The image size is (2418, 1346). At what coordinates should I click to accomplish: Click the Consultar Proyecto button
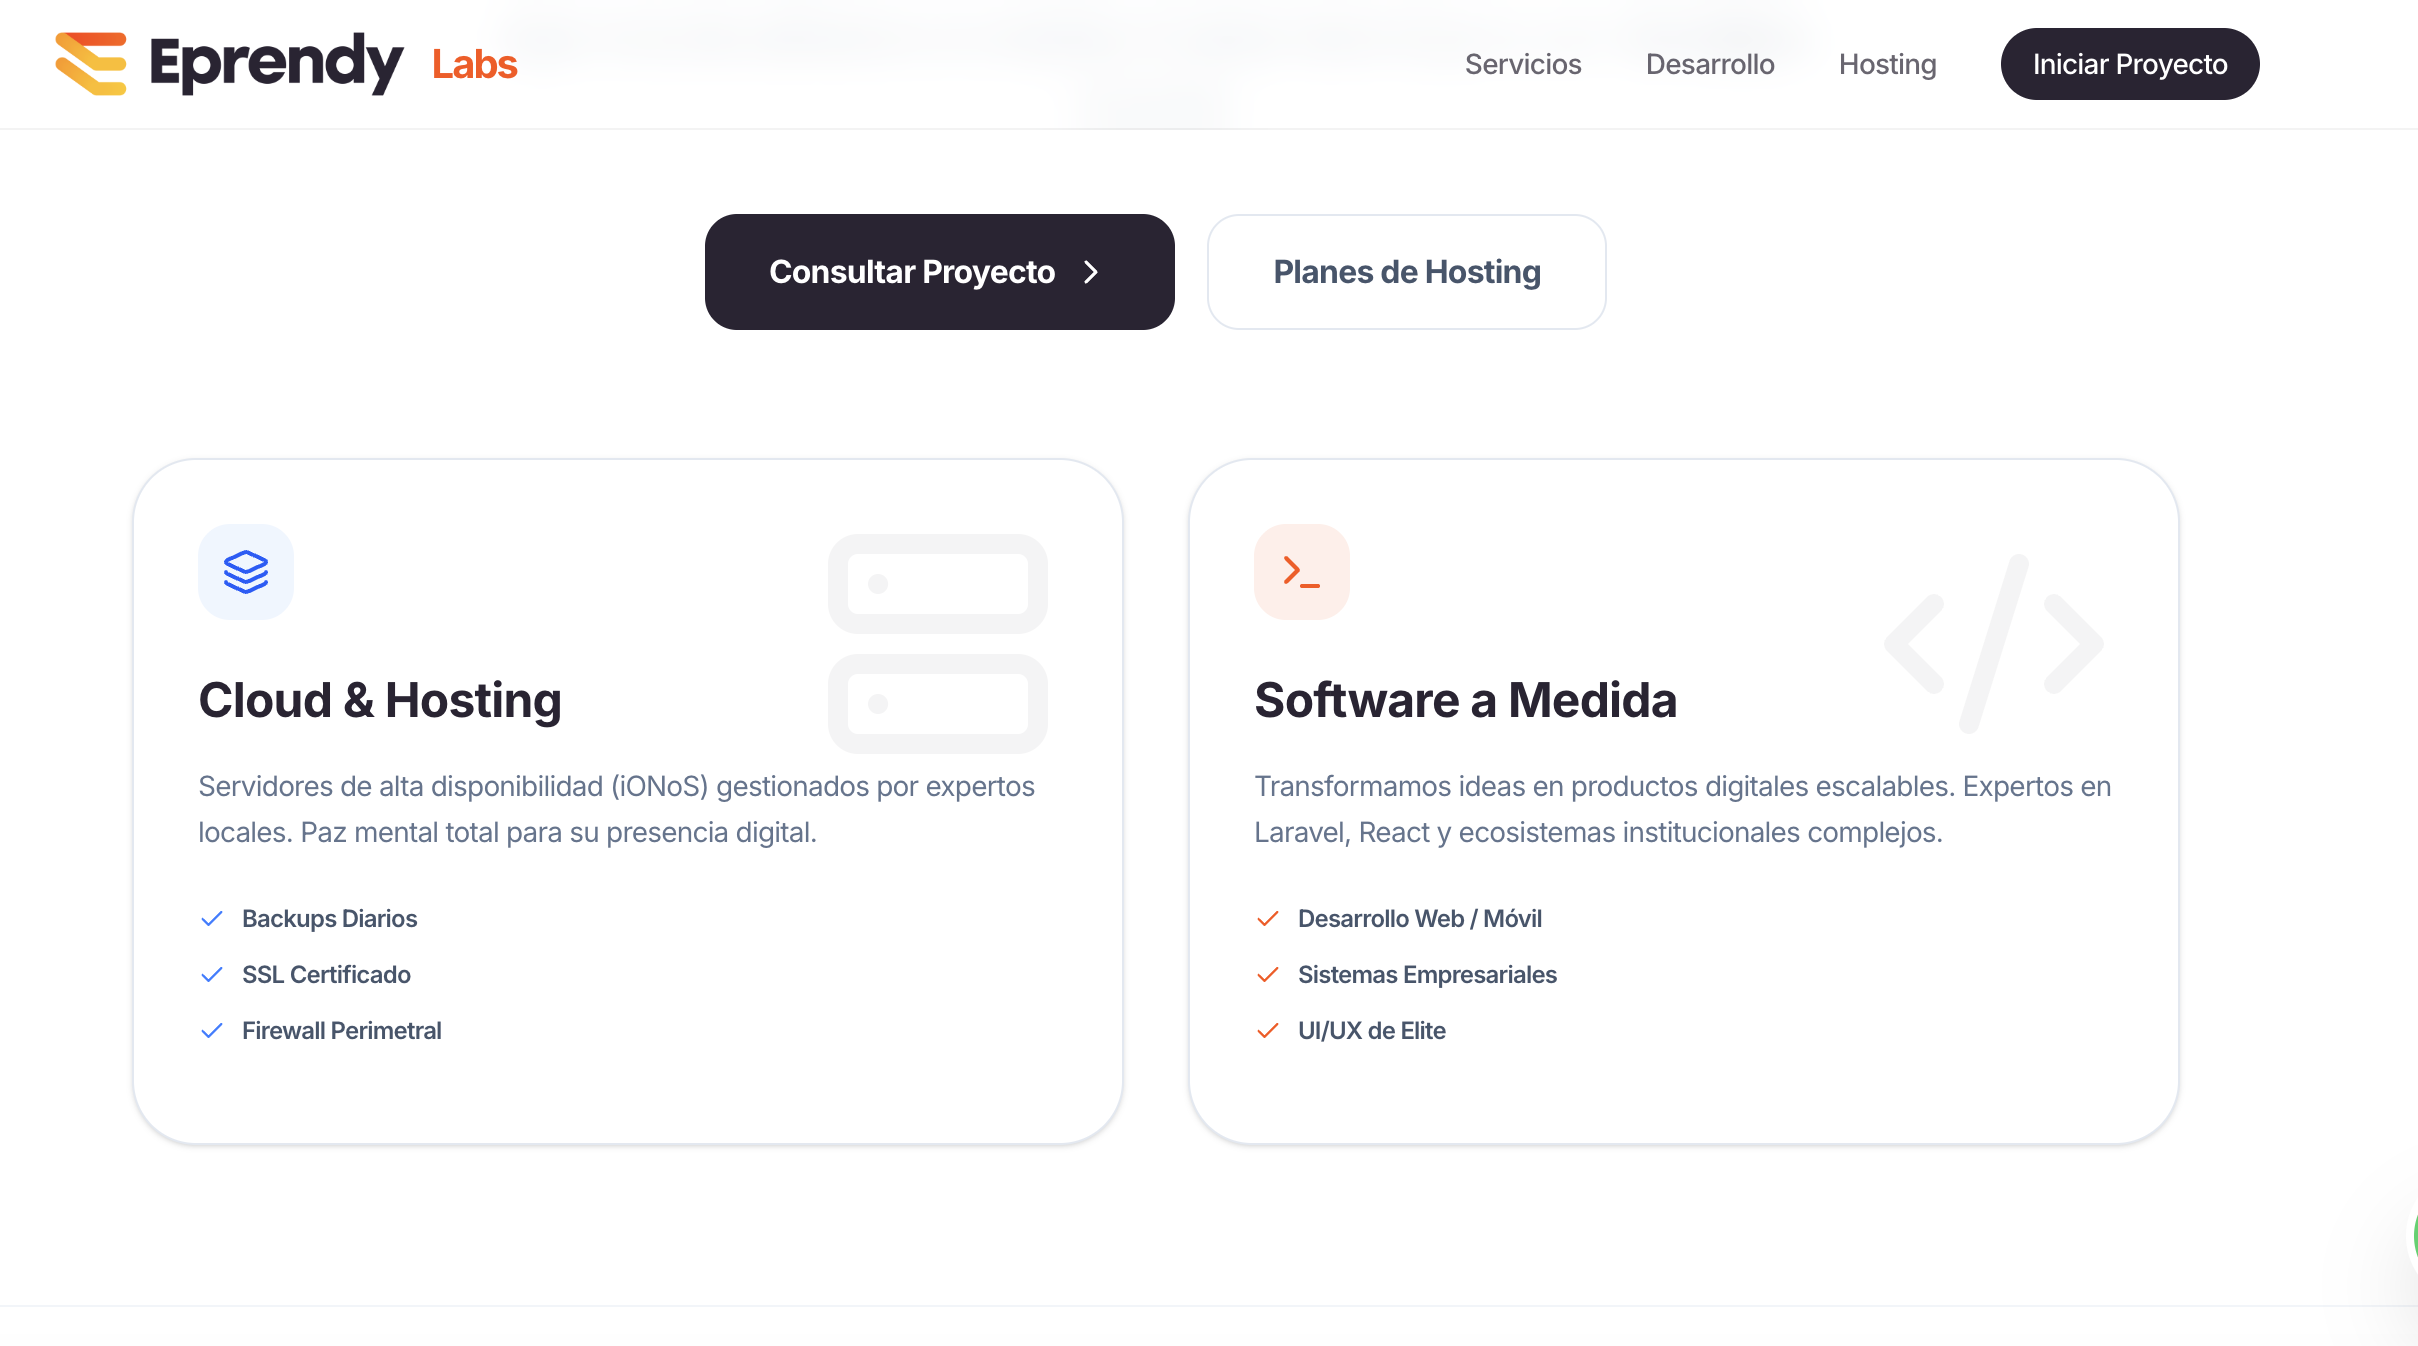[x=940, y=272]
